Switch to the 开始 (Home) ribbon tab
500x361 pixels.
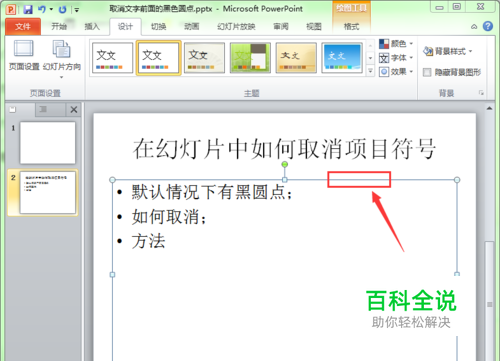click(x=59, y=26)
